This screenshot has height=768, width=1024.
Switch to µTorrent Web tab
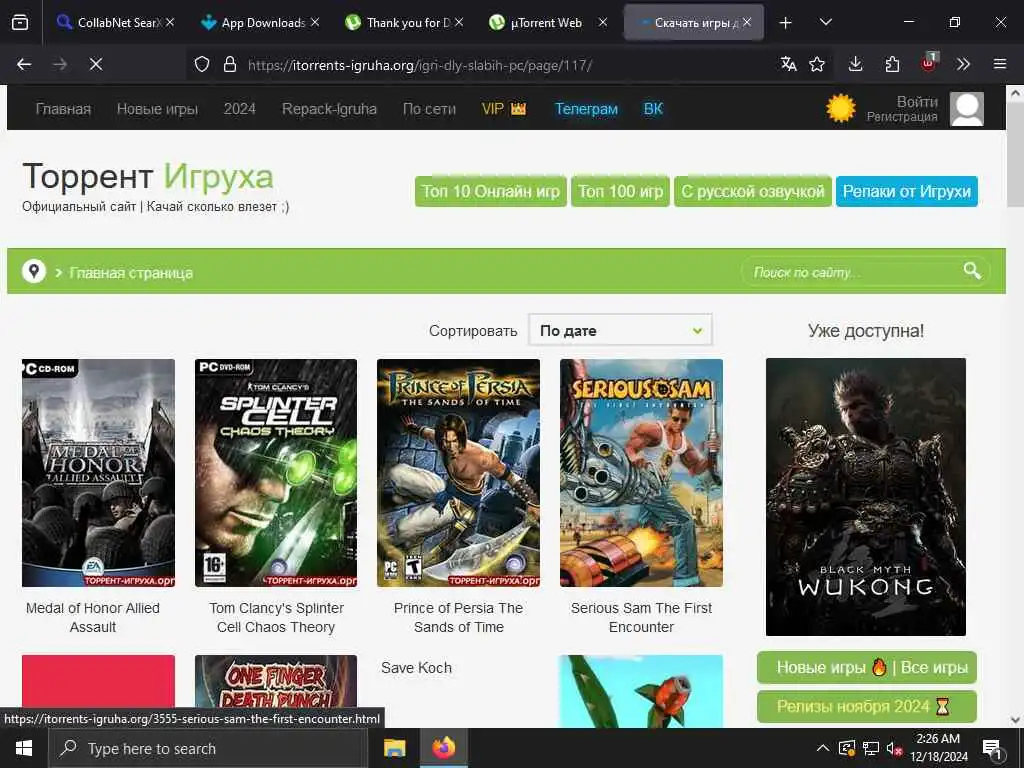coord(542,22)
